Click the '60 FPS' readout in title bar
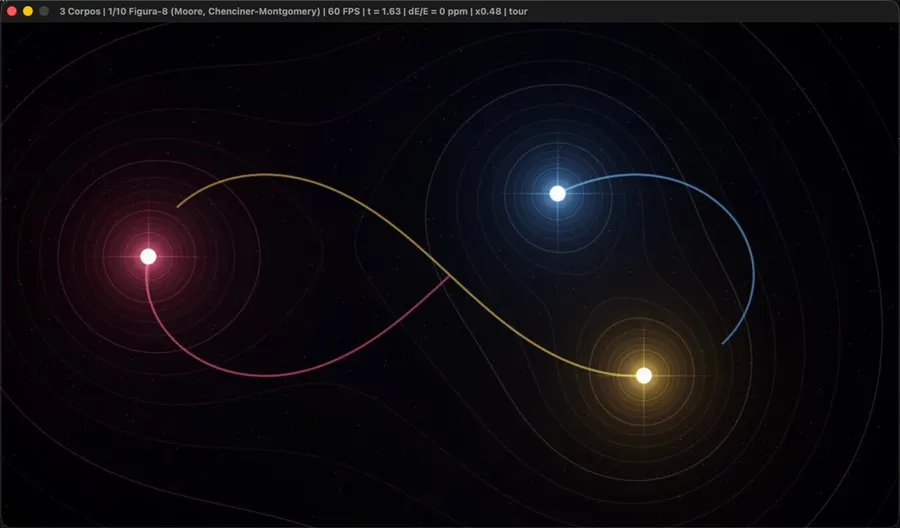900x528 pixels. tap(344, 11)
